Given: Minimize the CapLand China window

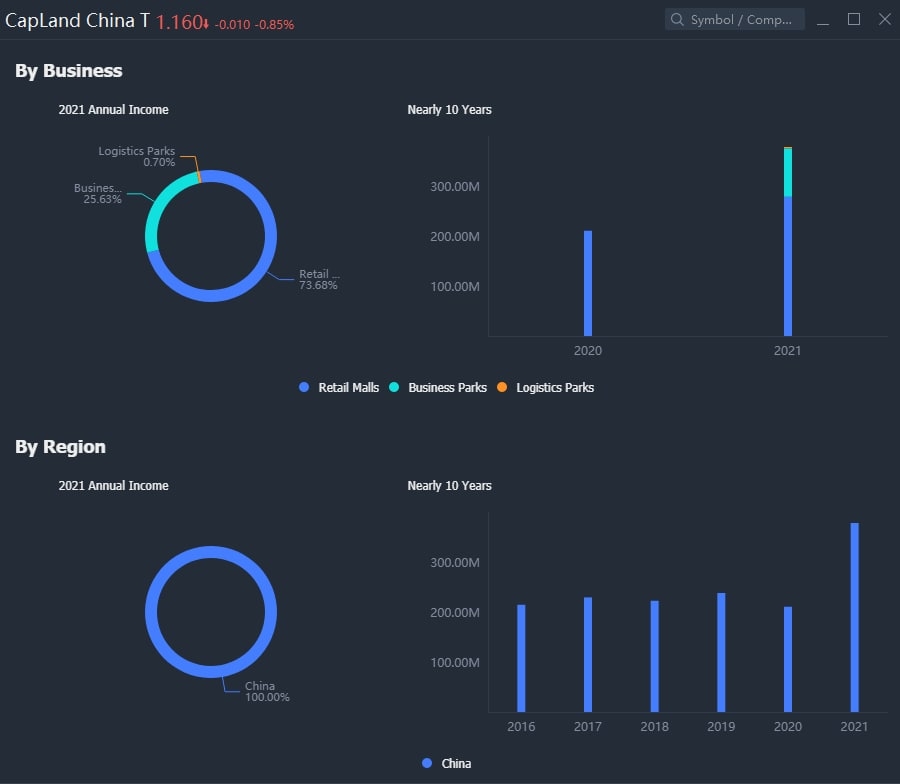Looking at the screenshot, I should click(x=823, y=20).
